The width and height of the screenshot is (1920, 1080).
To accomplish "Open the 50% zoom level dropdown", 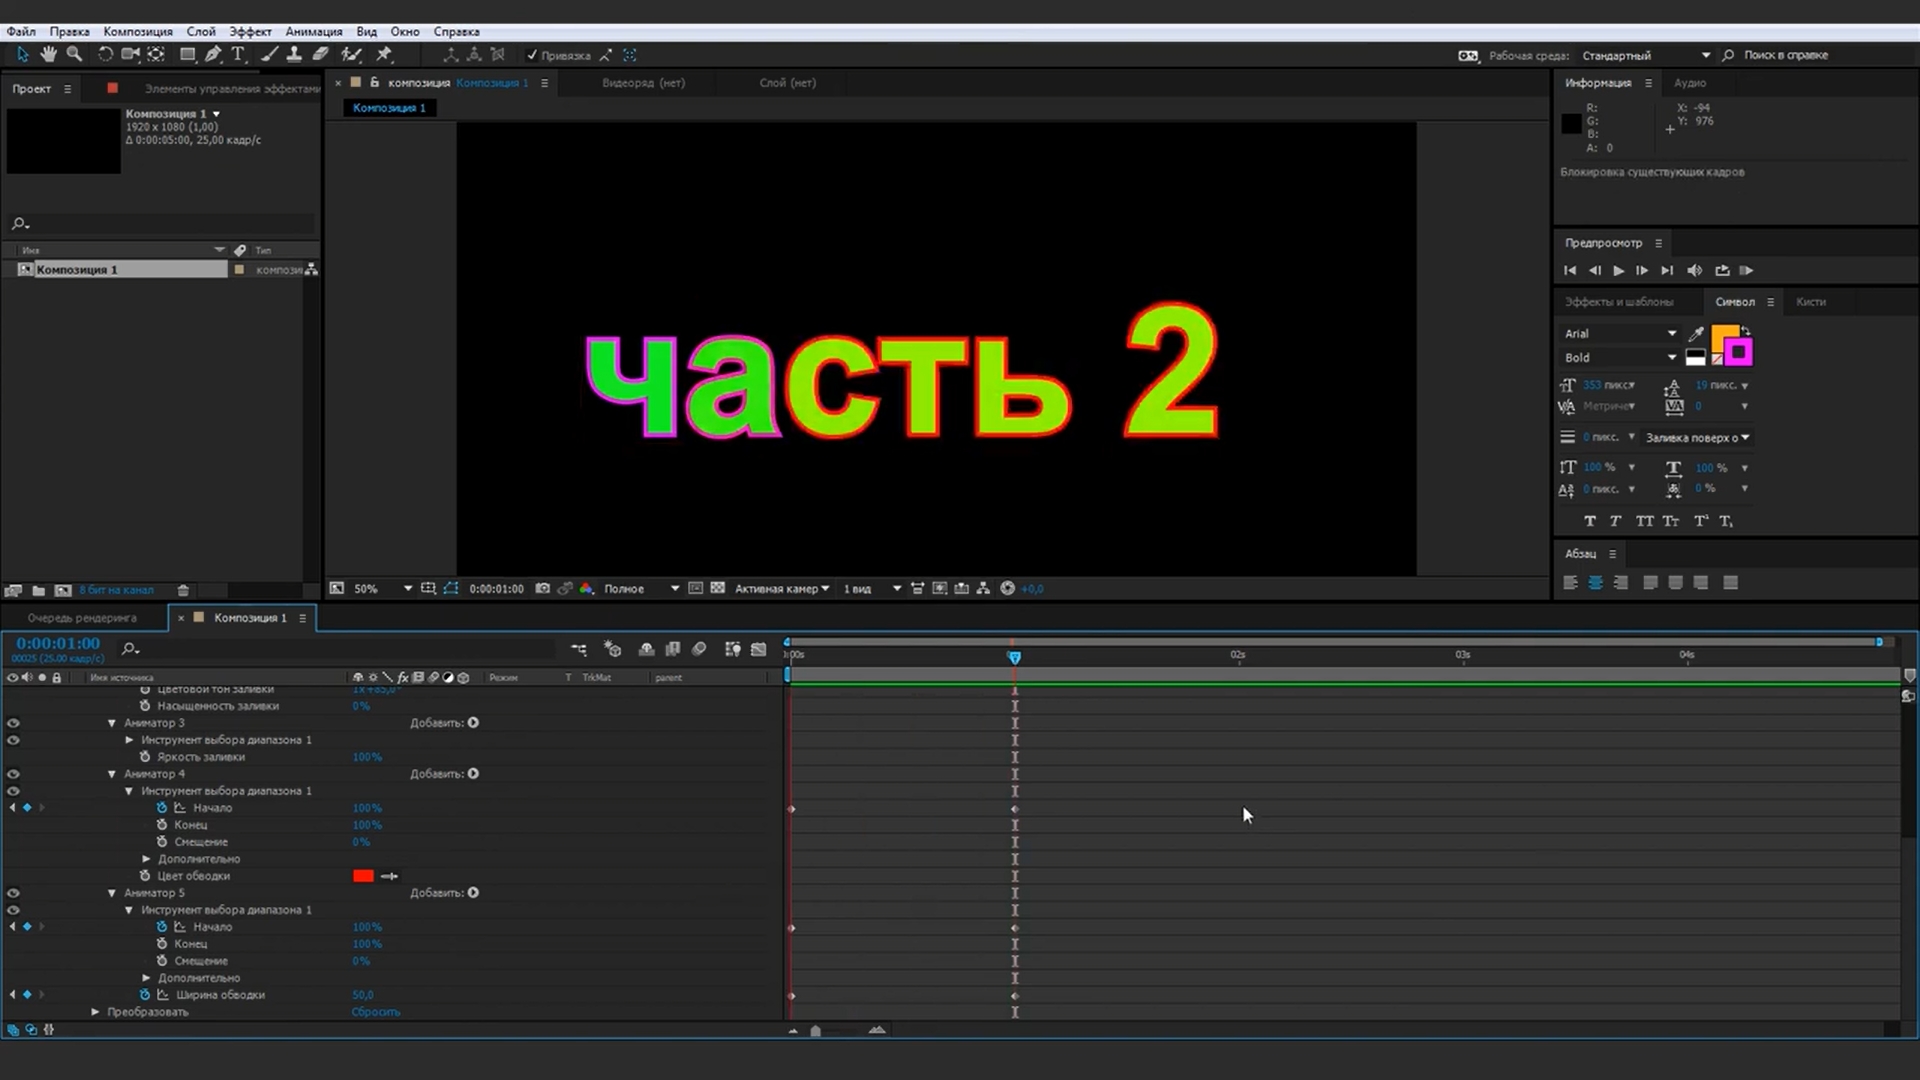I will [380, 589].
